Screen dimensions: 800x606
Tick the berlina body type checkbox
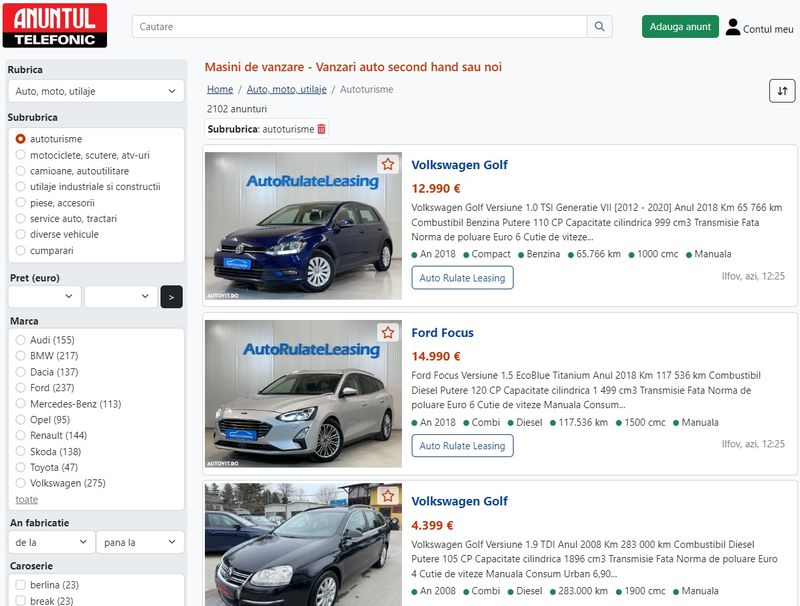click(21, 585)
